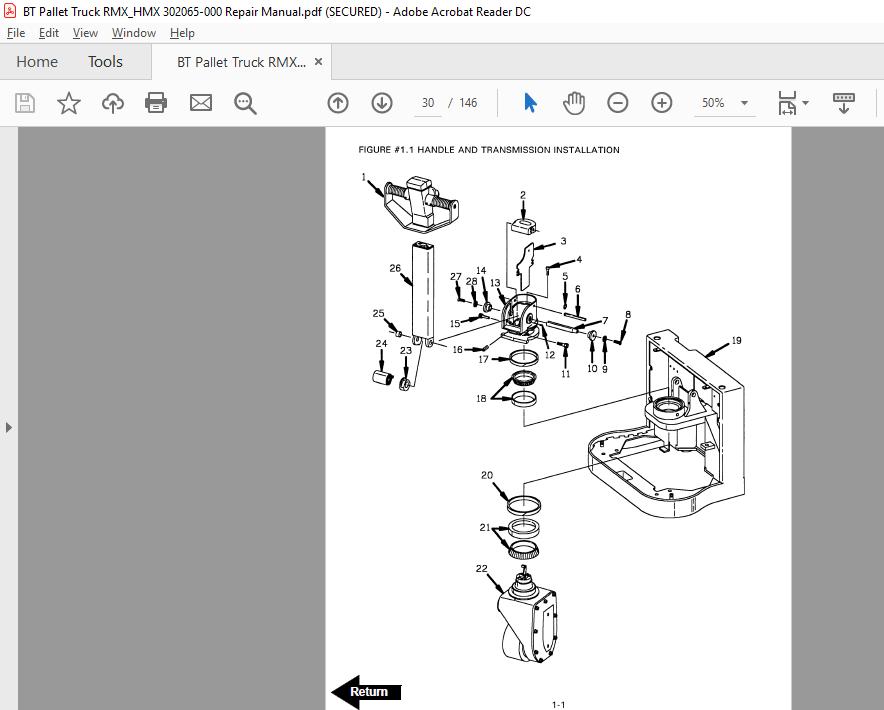Click the Return arrow link on the page
The height and width of the screenshot is (710, 884).
pyautogui.click(x=366, y=691)
